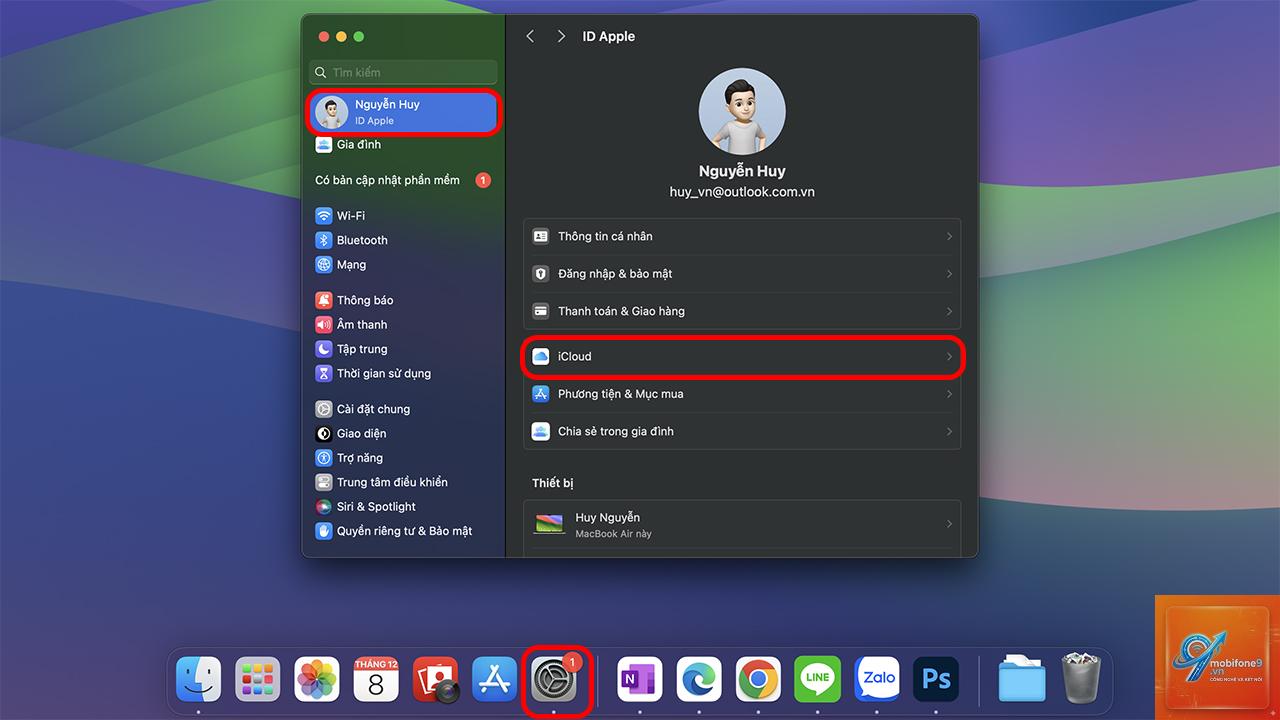Expand Thanh toán & Giao hàng chevron

[x=949, y=312]
